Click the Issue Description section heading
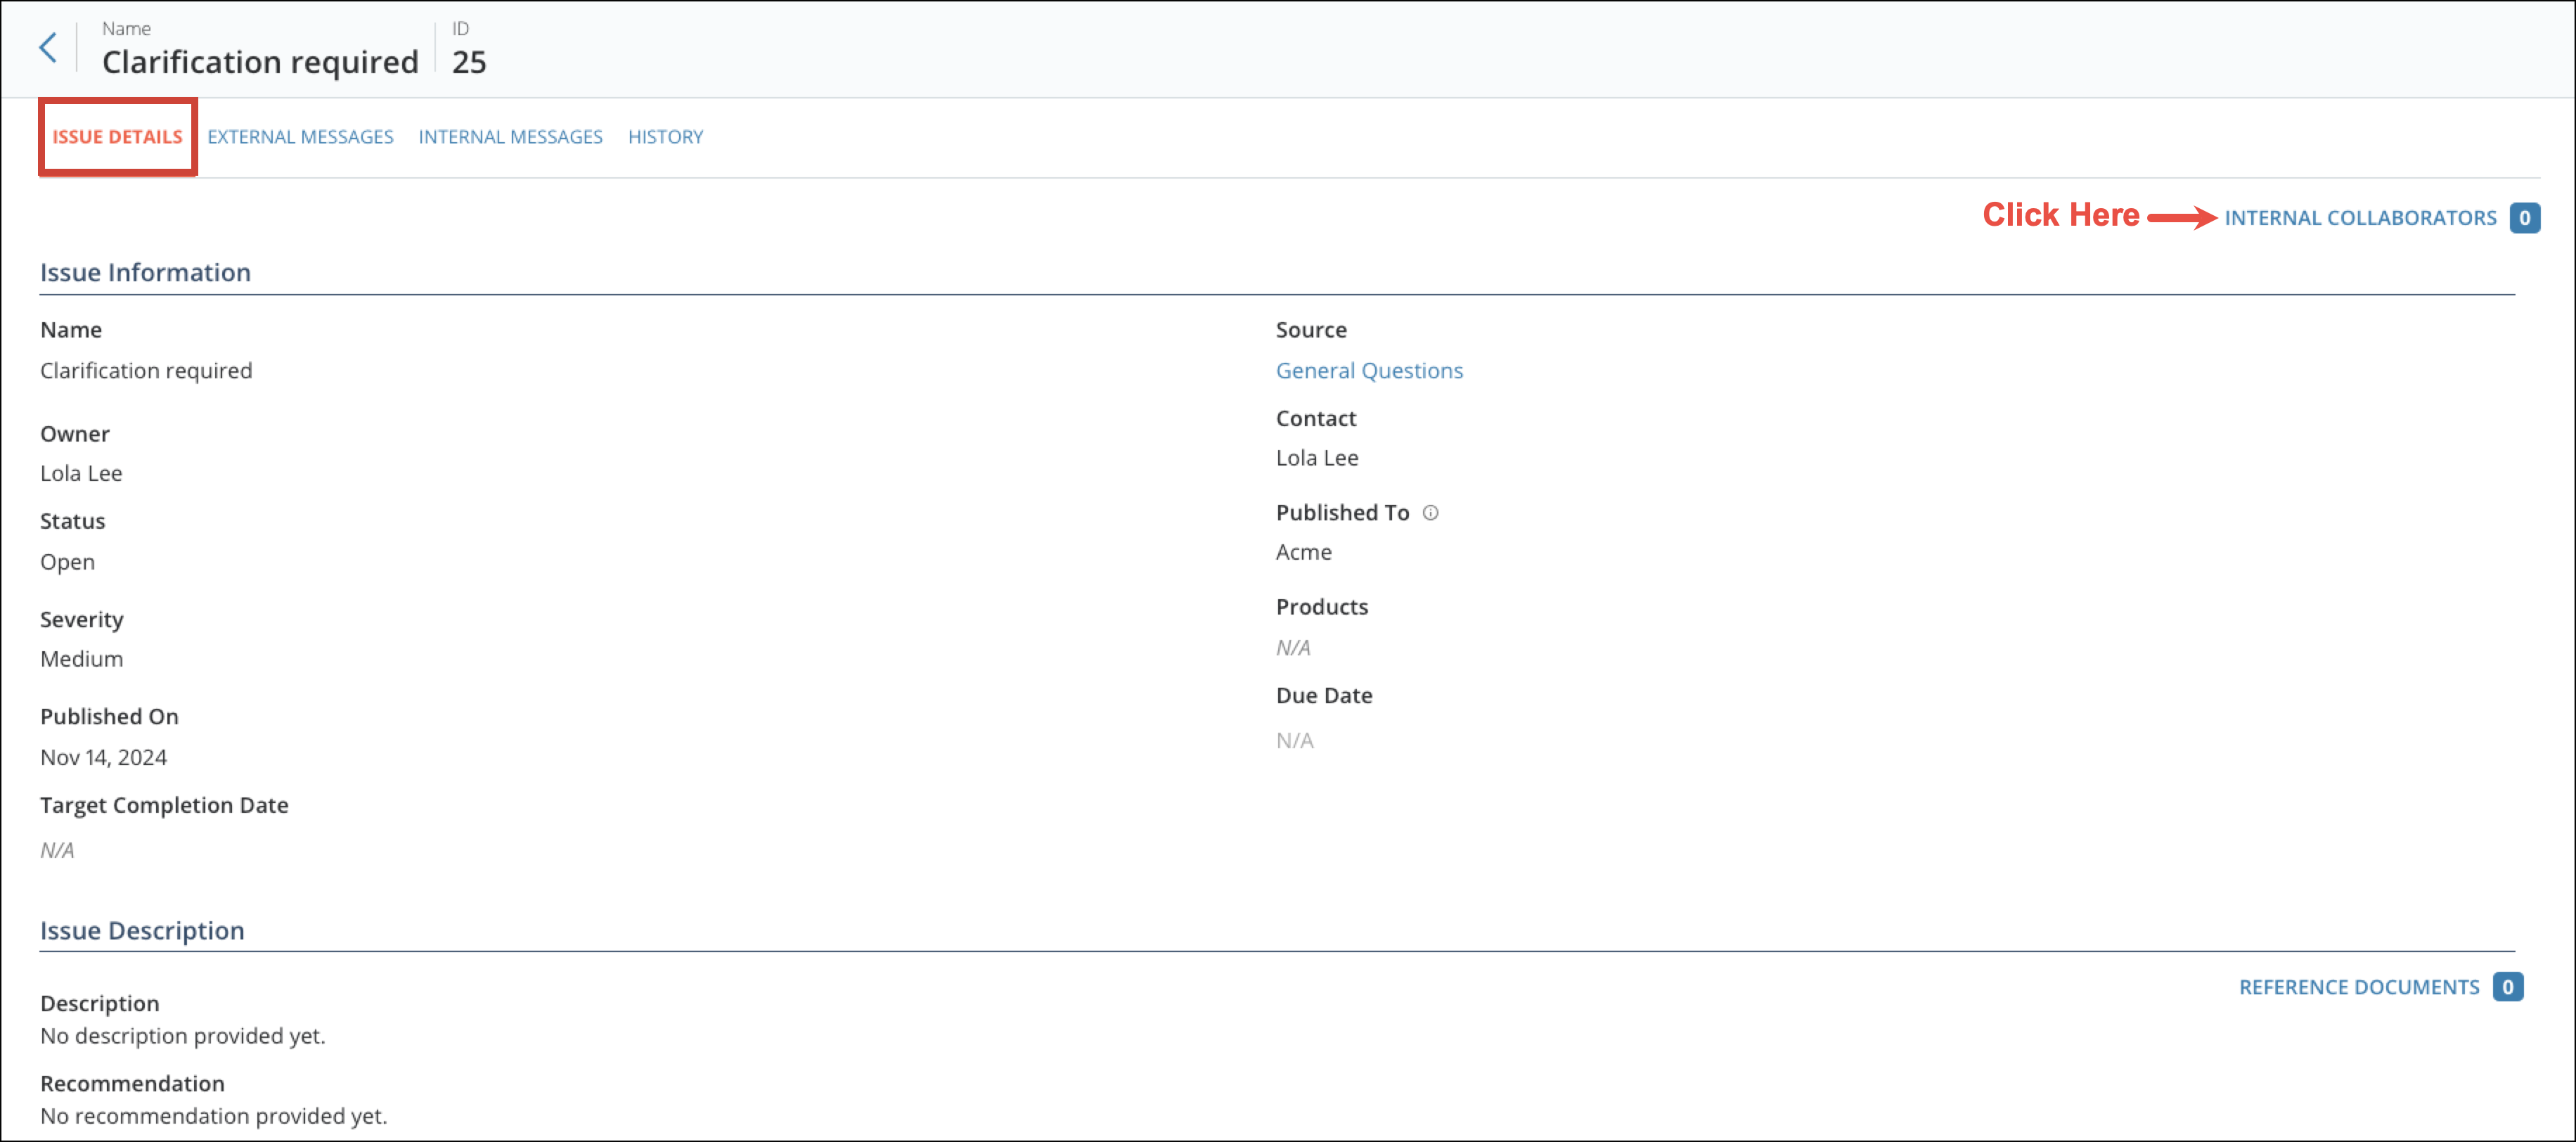 pyautogui.click(x=142, y=931)
